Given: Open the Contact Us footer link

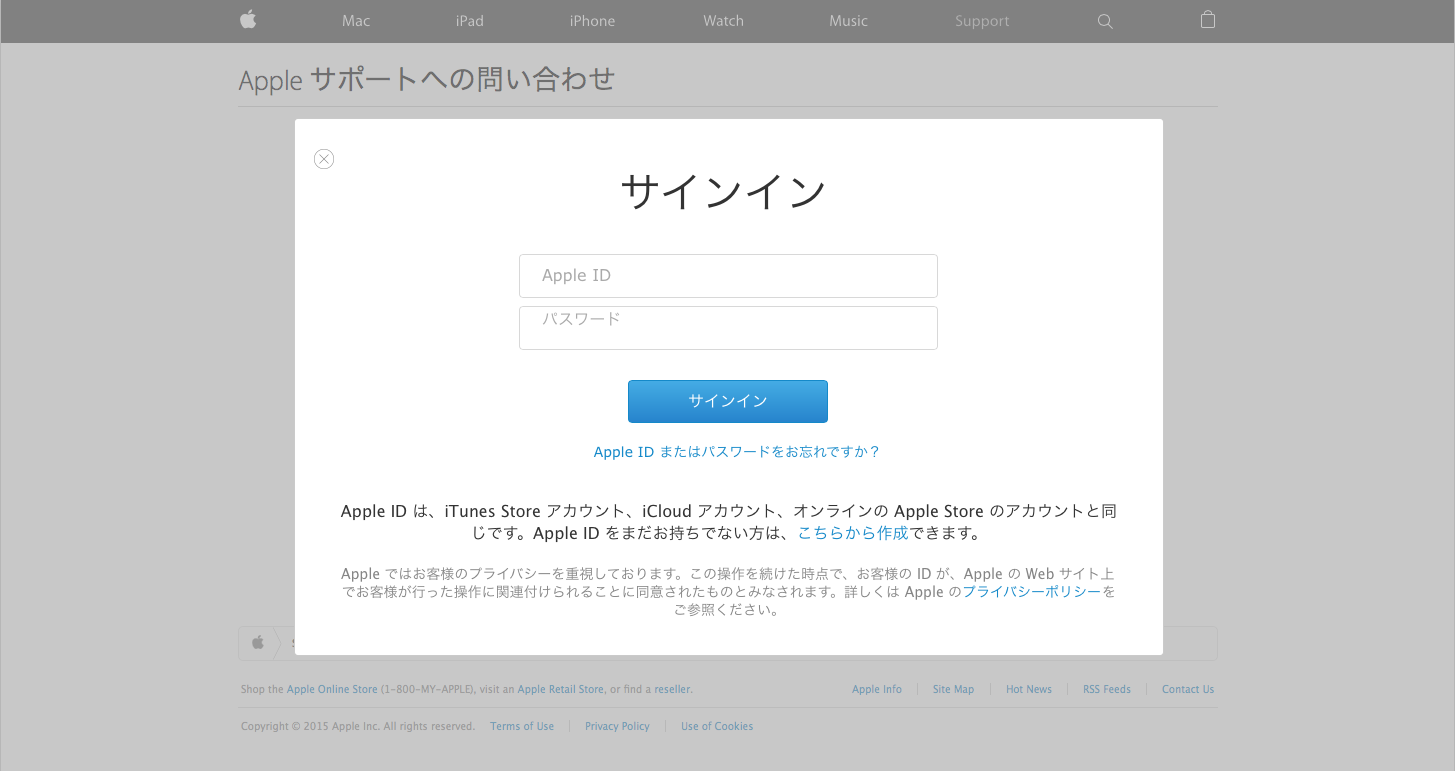Looking at the screenshot, I should 1188,689.
